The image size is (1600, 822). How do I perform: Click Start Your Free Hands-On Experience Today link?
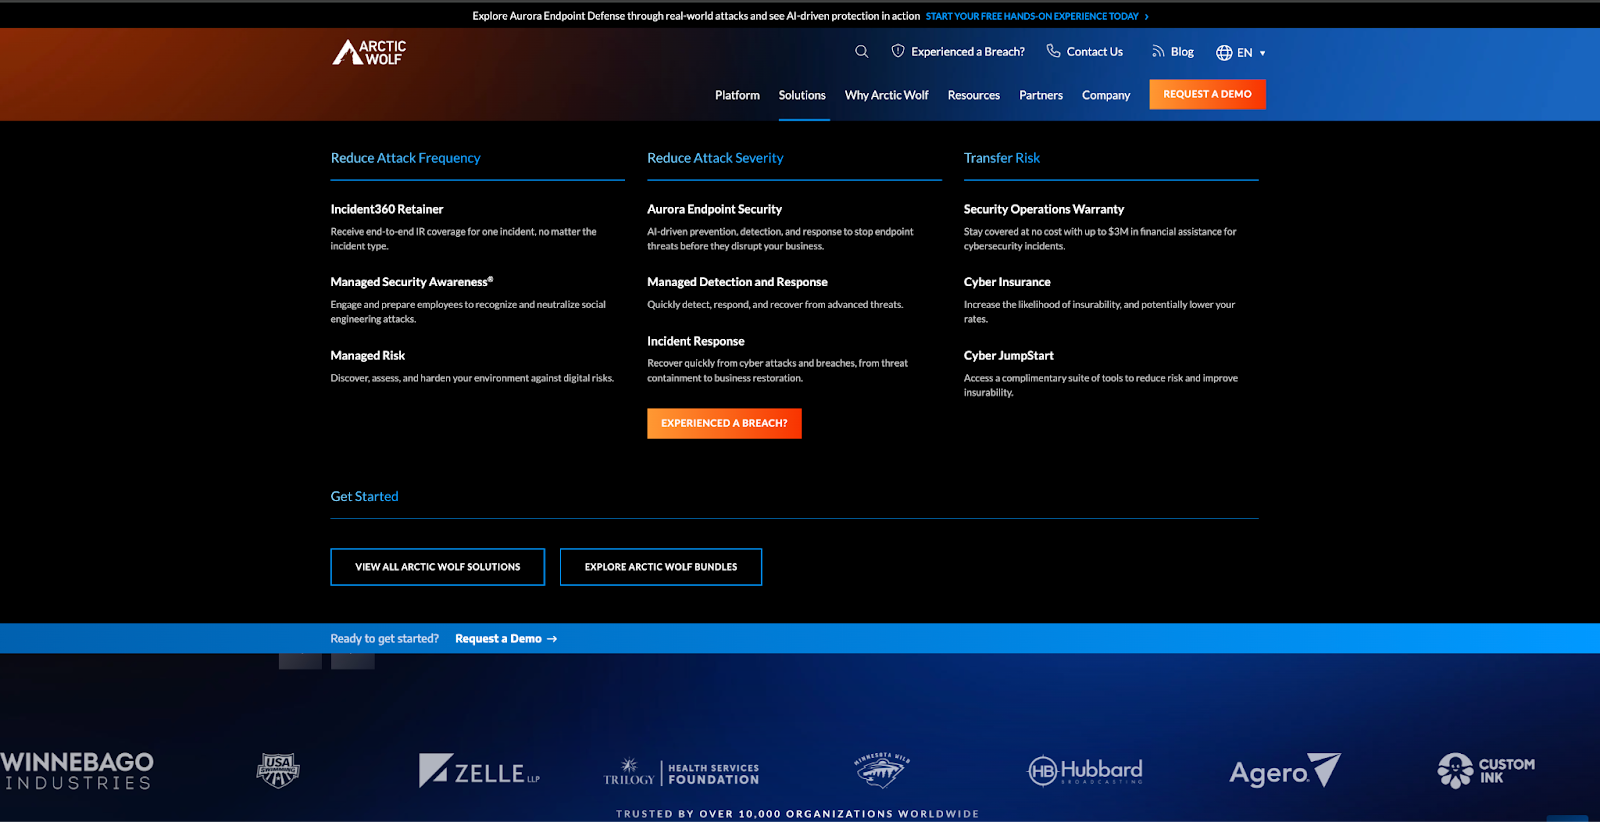(1032, 16)
